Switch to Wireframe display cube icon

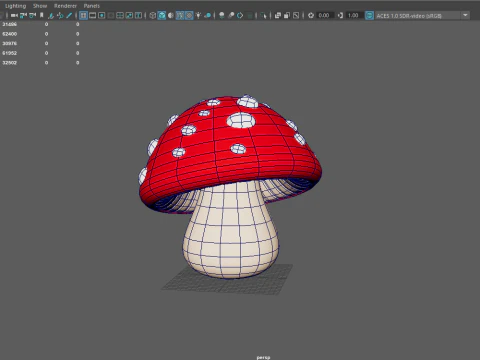tap(152, 15)
